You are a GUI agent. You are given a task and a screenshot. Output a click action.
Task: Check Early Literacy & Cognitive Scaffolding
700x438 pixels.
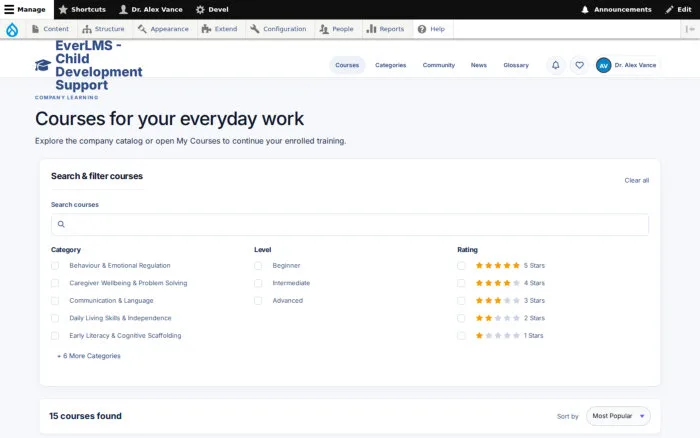[x=55, y=336]
